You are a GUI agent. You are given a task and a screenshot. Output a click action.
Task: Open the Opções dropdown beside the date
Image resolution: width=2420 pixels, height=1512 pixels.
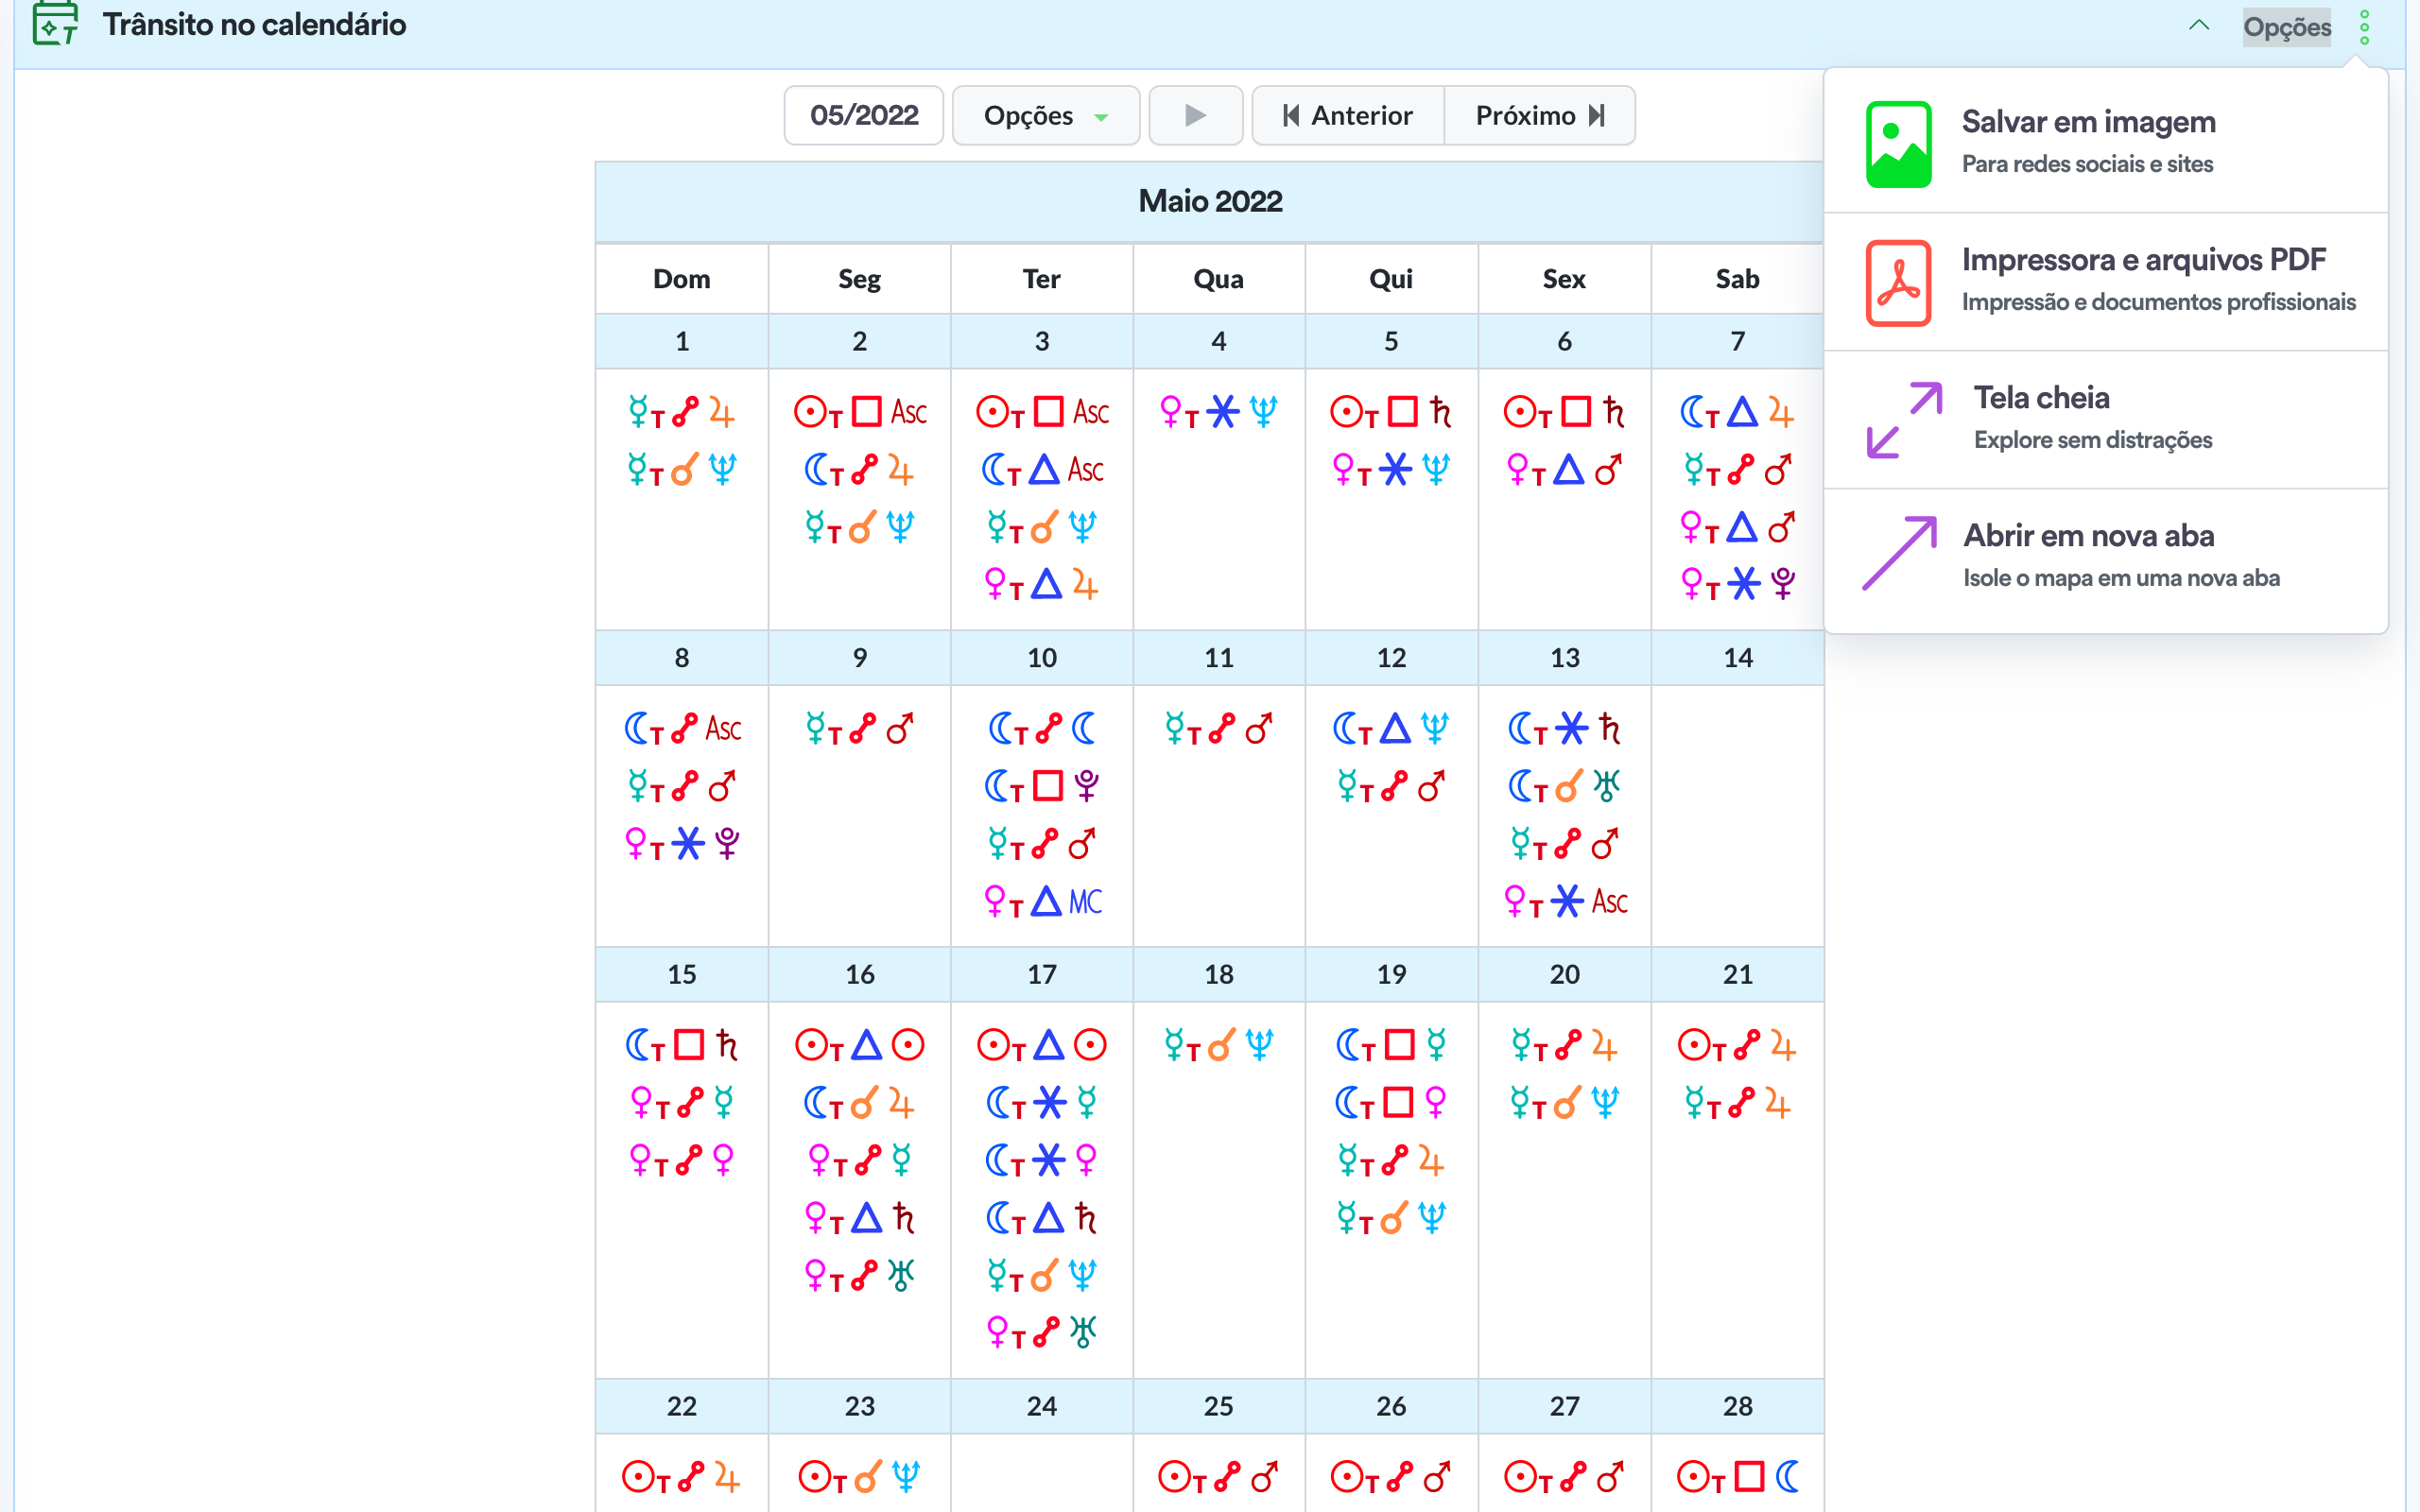[1045, 116]
